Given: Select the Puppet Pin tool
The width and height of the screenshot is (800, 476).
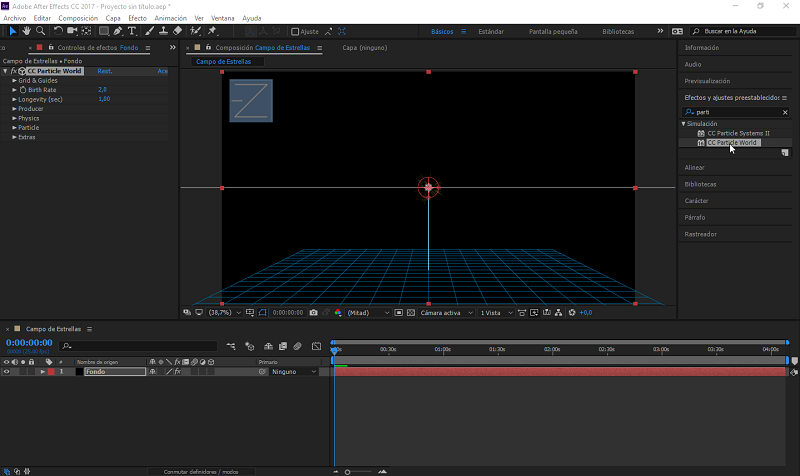Looking at the screenshot, I should click(x=212, y=31).
